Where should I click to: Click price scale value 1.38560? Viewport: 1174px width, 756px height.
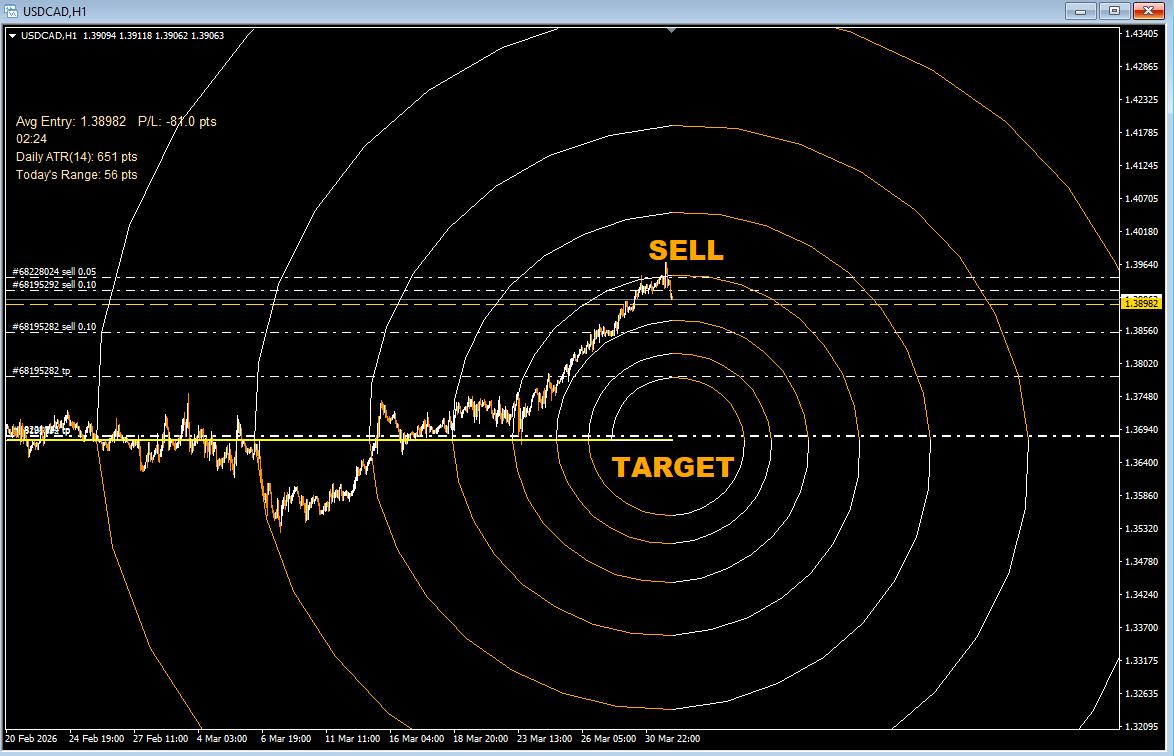coord(1142,331)
